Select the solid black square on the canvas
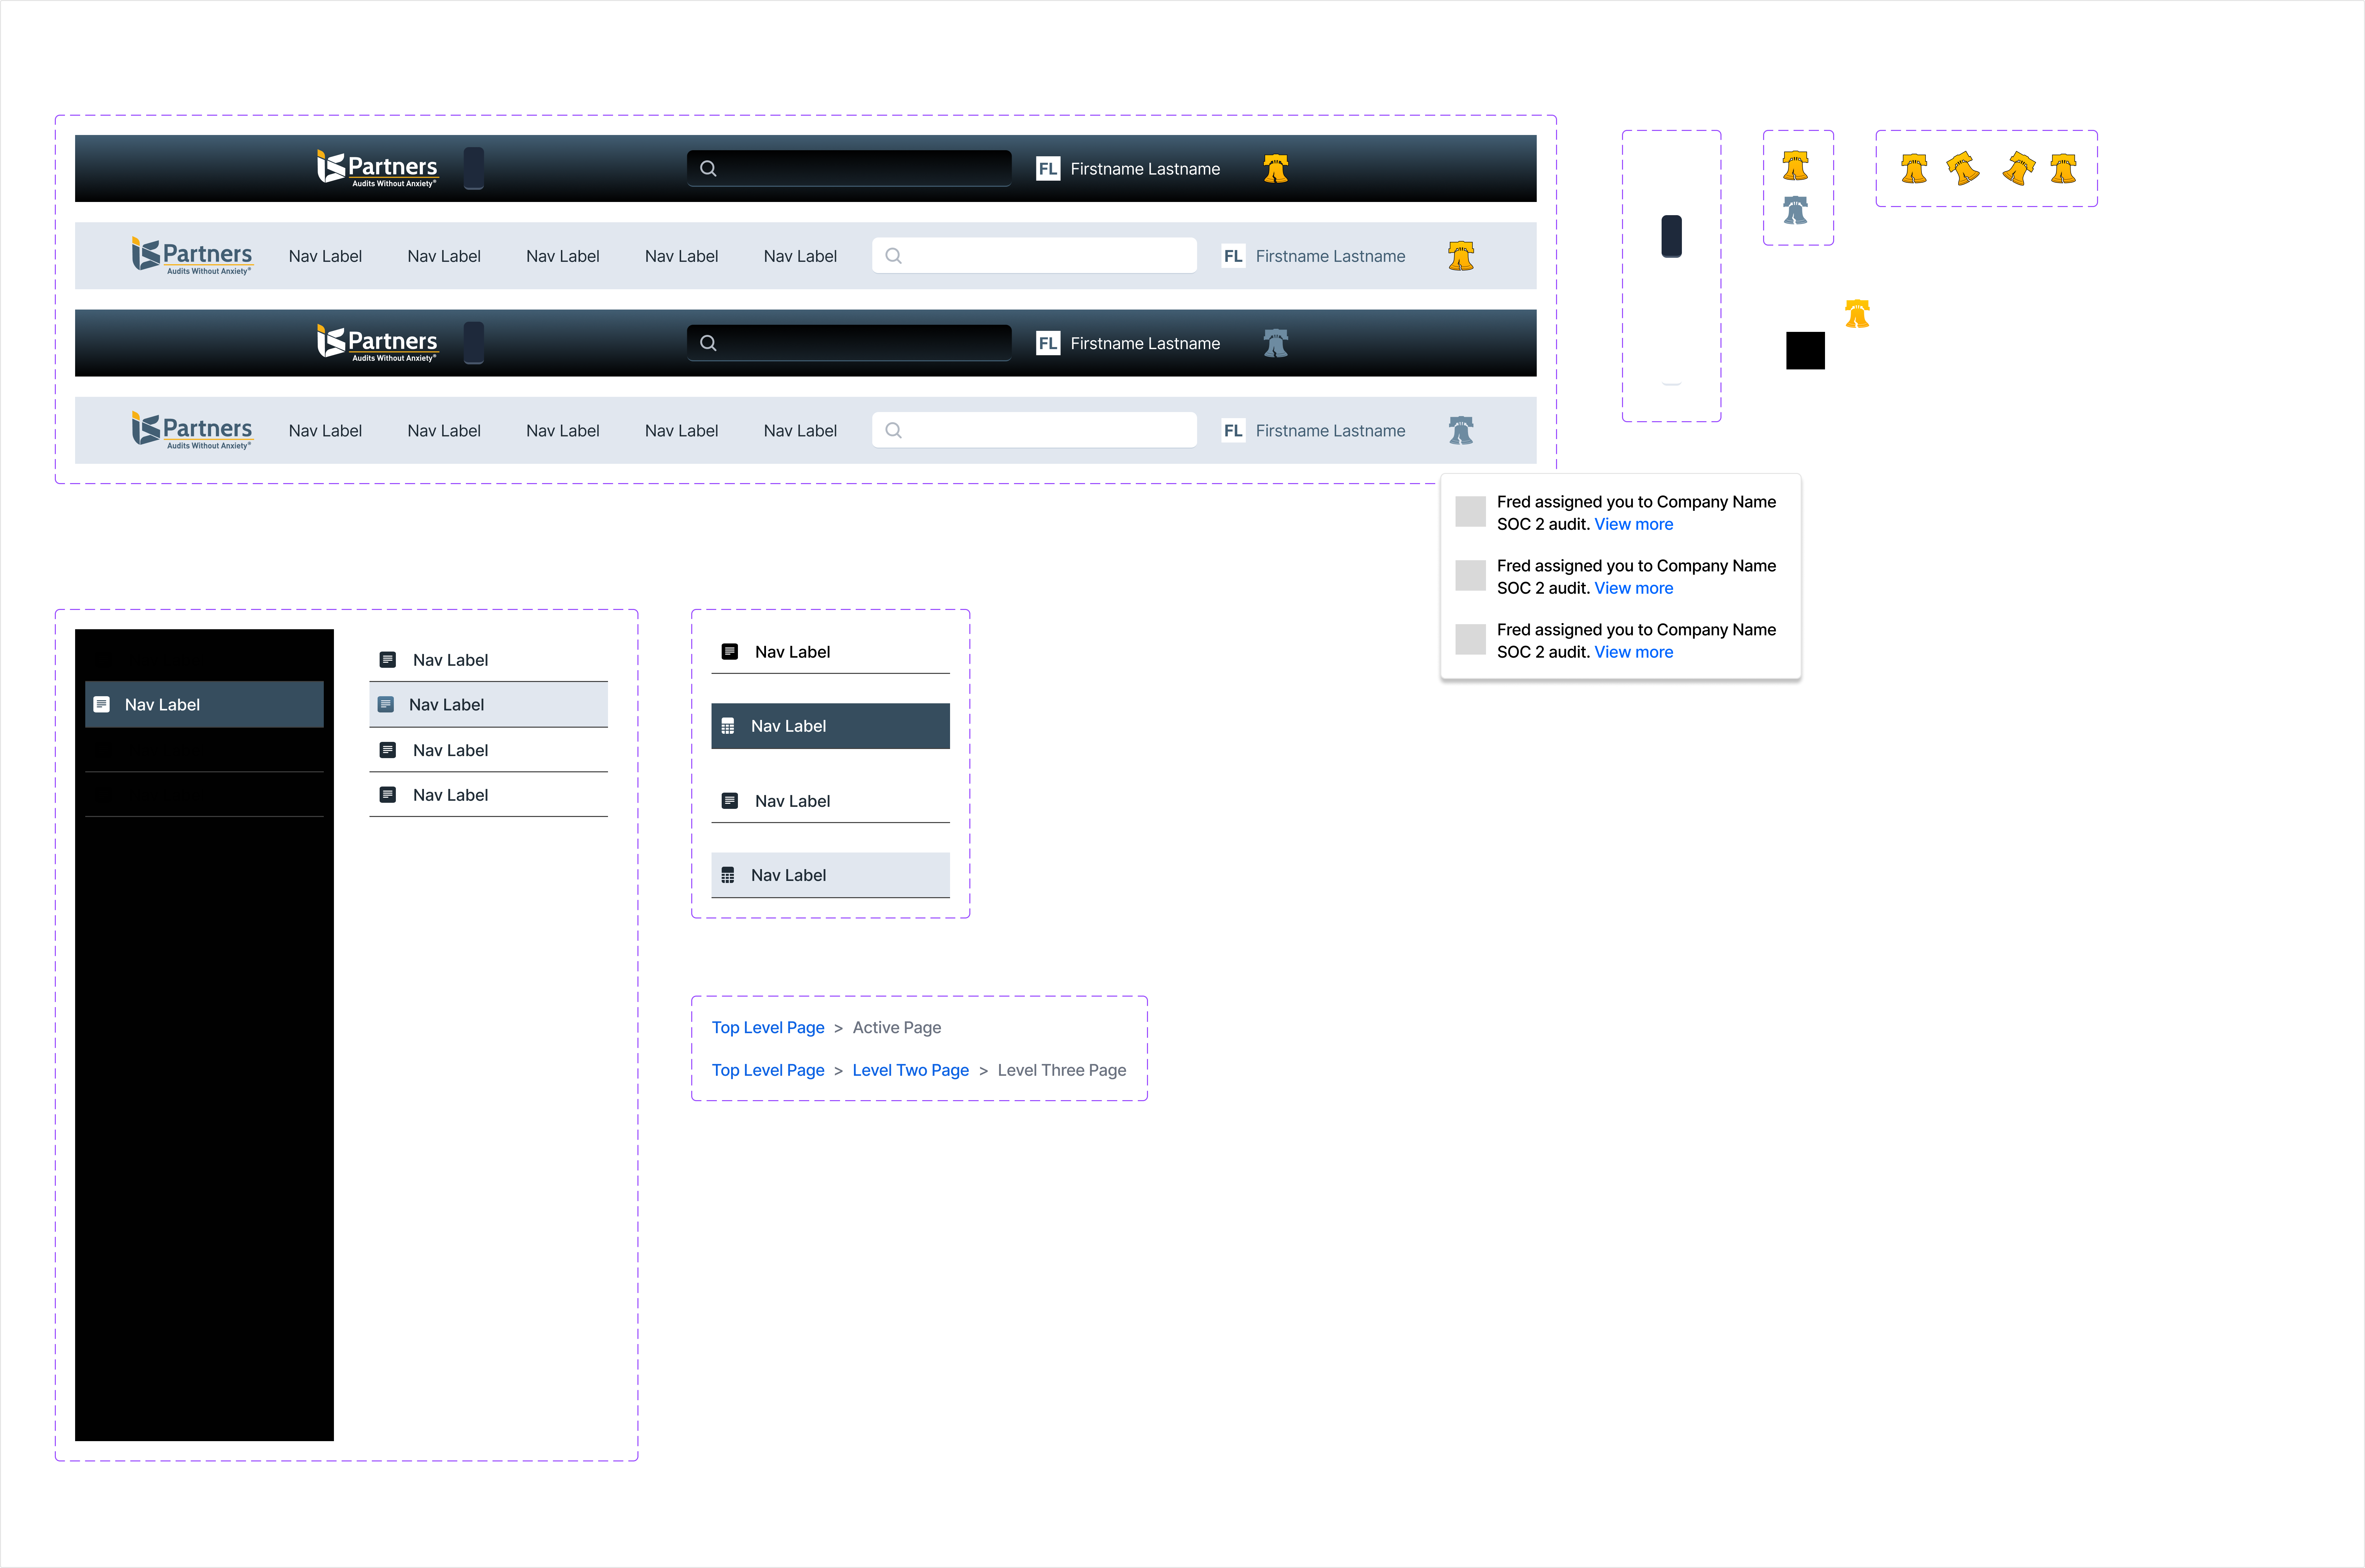The height and width of the screenshot is (1568, 2365). tap(1805, 351)
